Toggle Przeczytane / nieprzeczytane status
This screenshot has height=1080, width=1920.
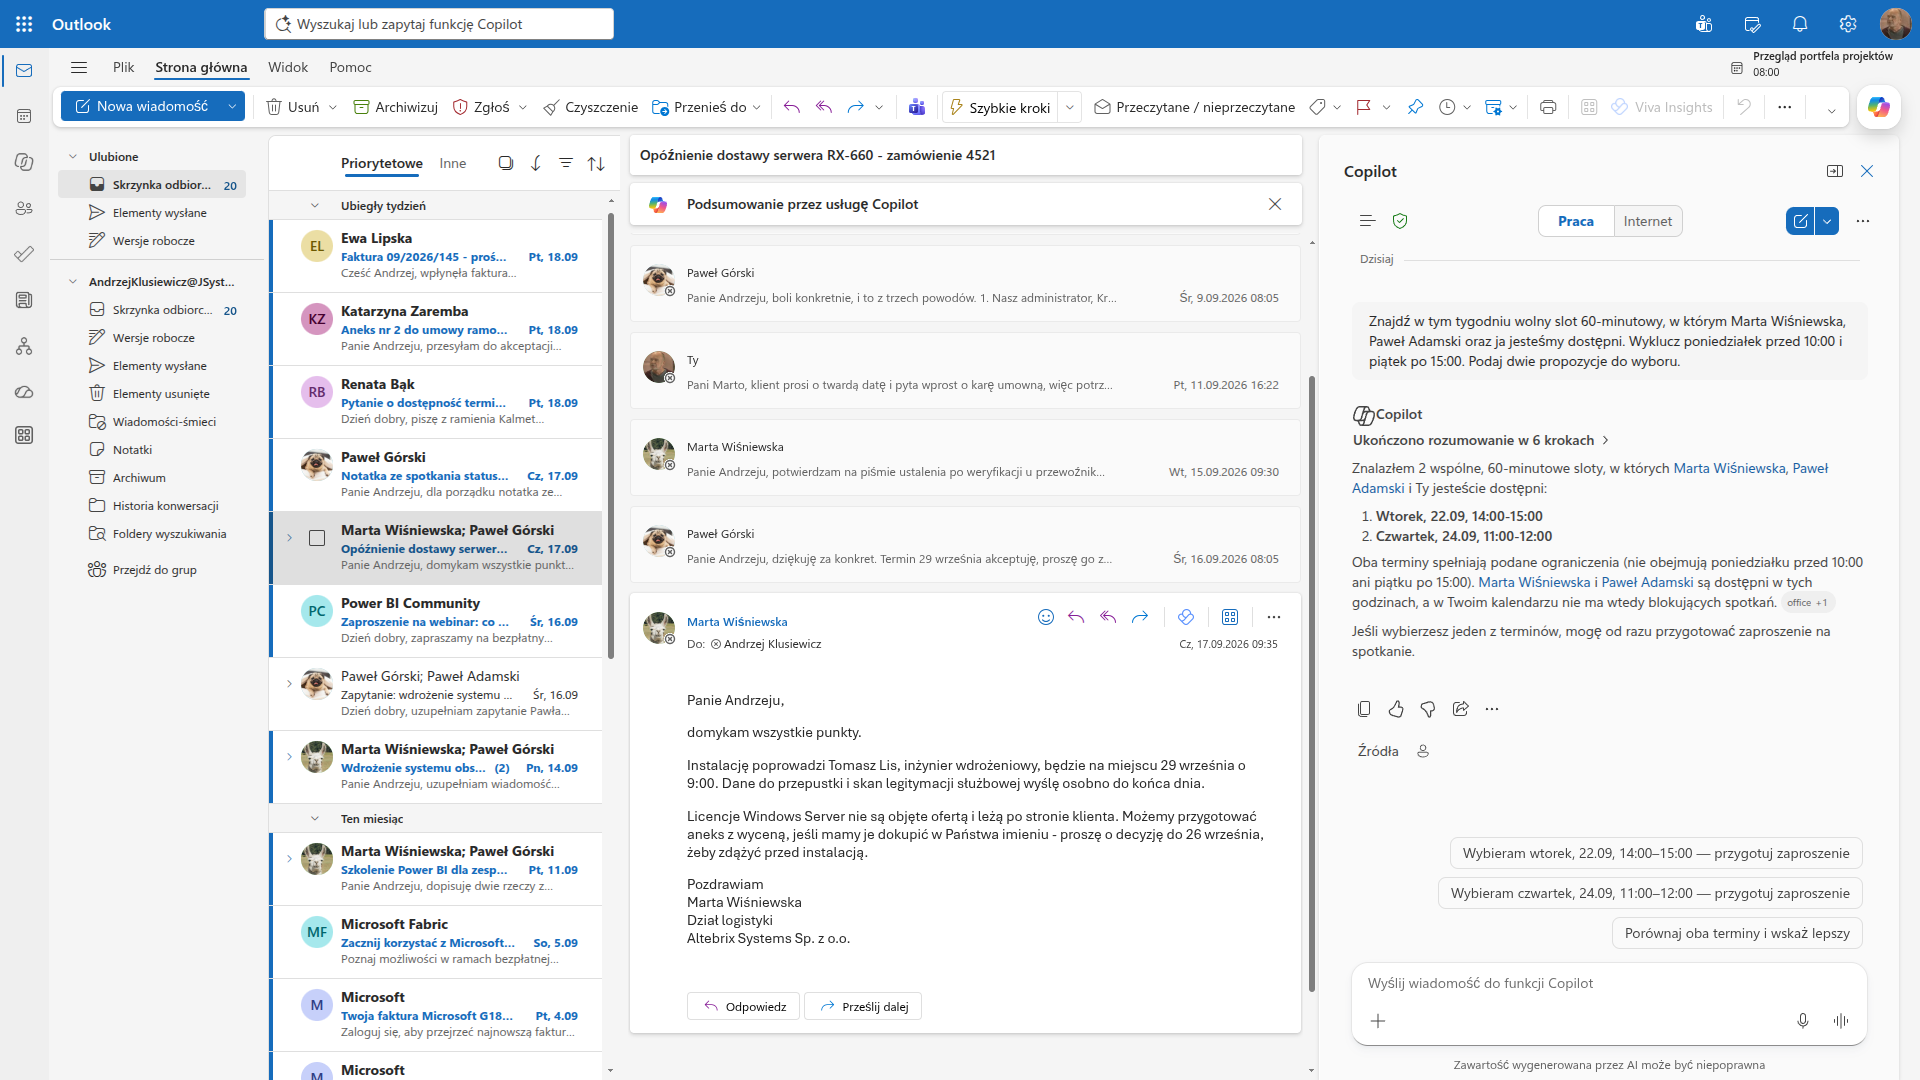coord(1195,107)
